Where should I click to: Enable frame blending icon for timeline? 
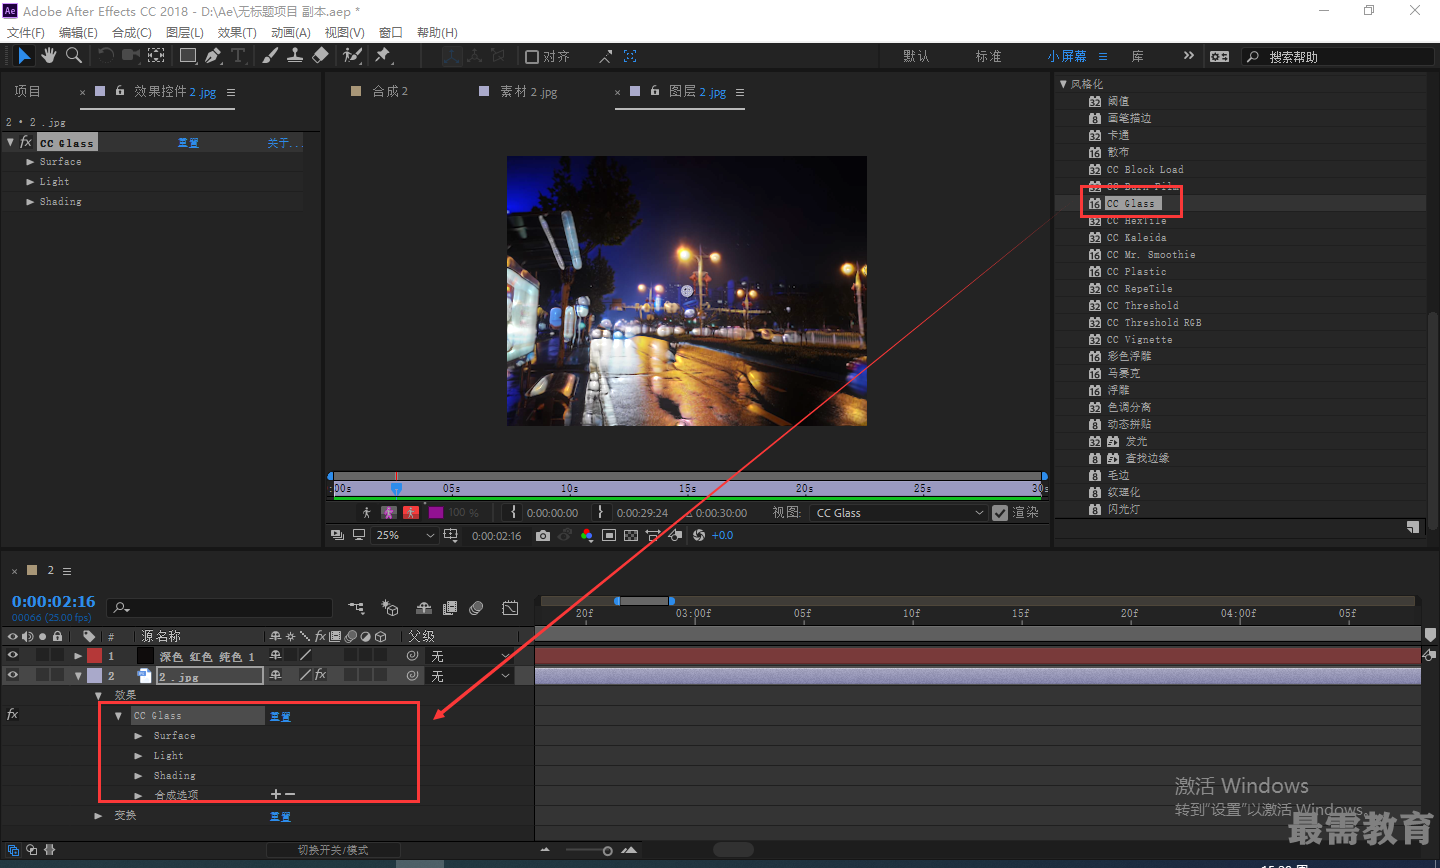[450, 608]
